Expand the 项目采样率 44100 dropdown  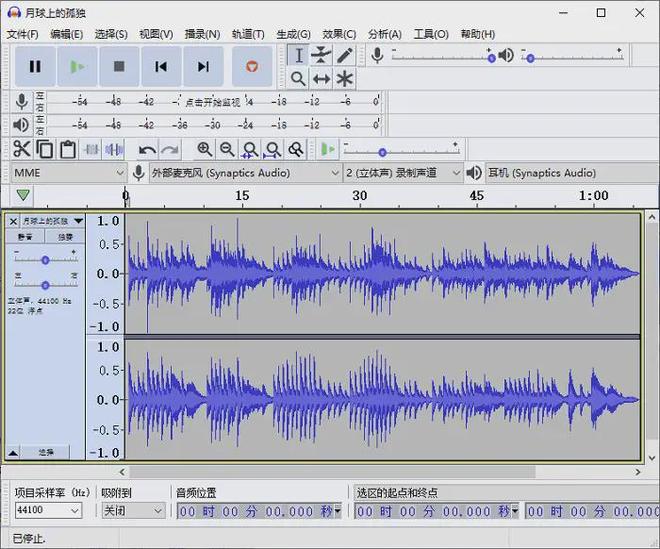point(47,511)
